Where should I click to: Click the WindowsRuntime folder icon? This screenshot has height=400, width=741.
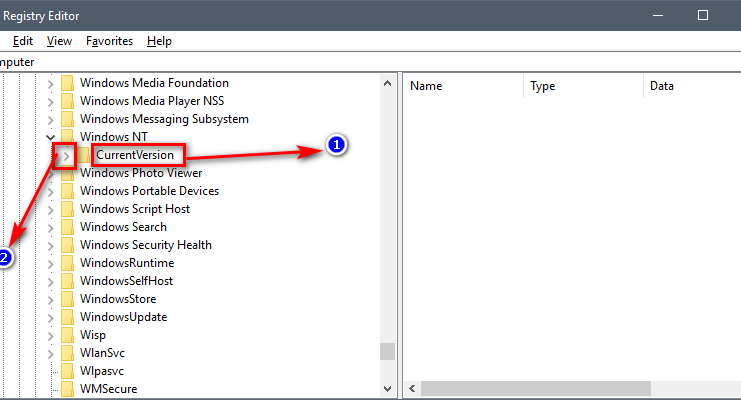click(68, 263)
